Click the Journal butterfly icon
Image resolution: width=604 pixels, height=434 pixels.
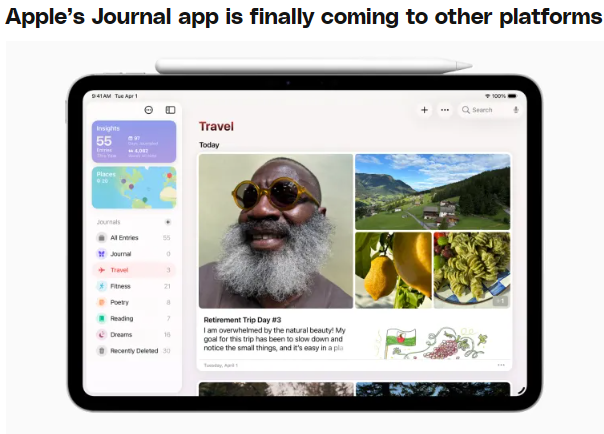coord(101,254)
